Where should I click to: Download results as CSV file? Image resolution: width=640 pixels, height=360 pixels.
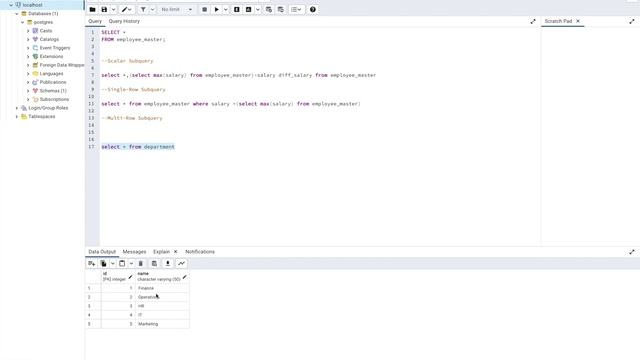(167, 264)
